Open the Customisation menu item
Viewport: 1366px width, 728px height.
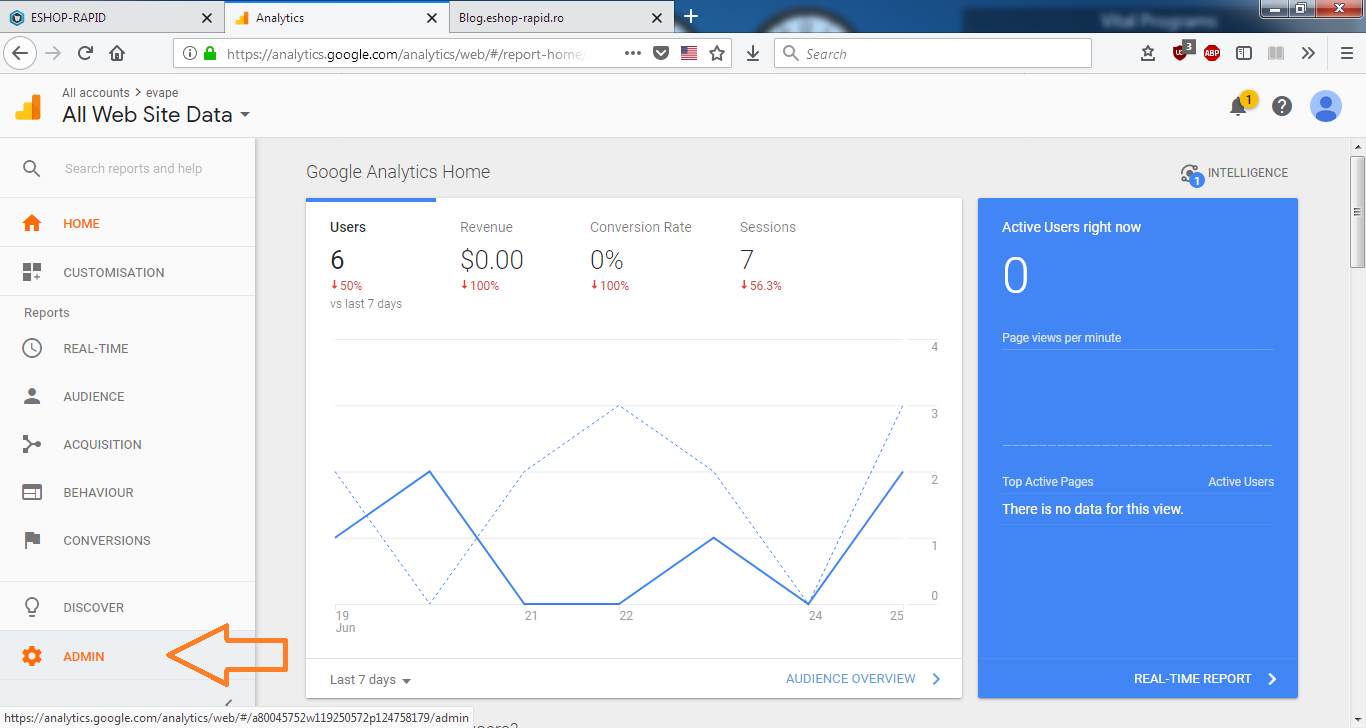click(128, 272)
